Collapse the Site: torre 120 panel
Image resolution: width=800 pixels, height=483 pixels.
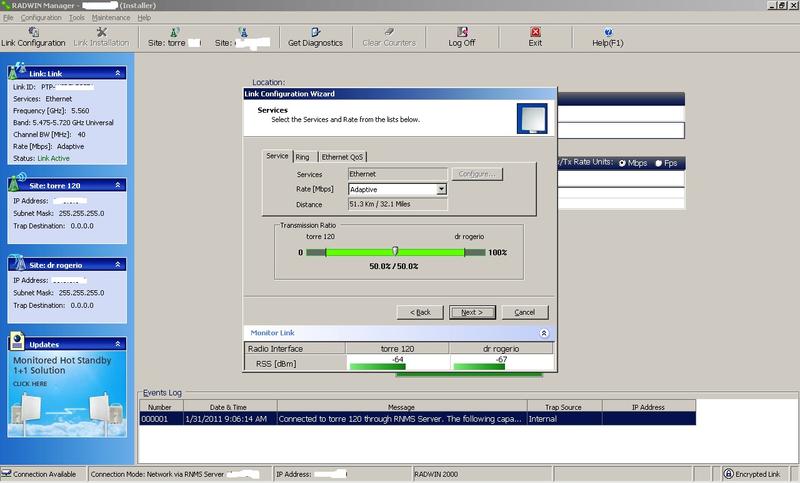pyautogui.click(x=118, y=185)
